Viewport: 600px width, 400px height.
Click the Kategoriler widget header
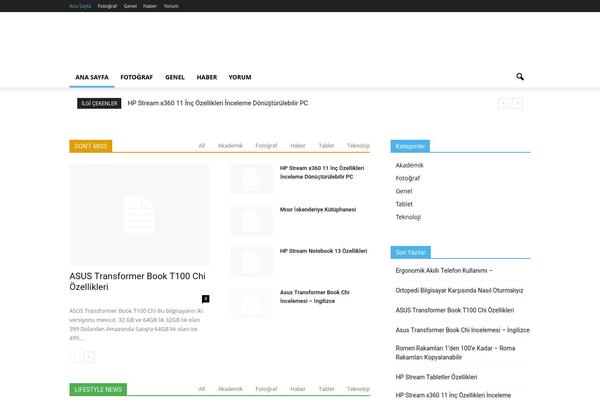[410, 146]
